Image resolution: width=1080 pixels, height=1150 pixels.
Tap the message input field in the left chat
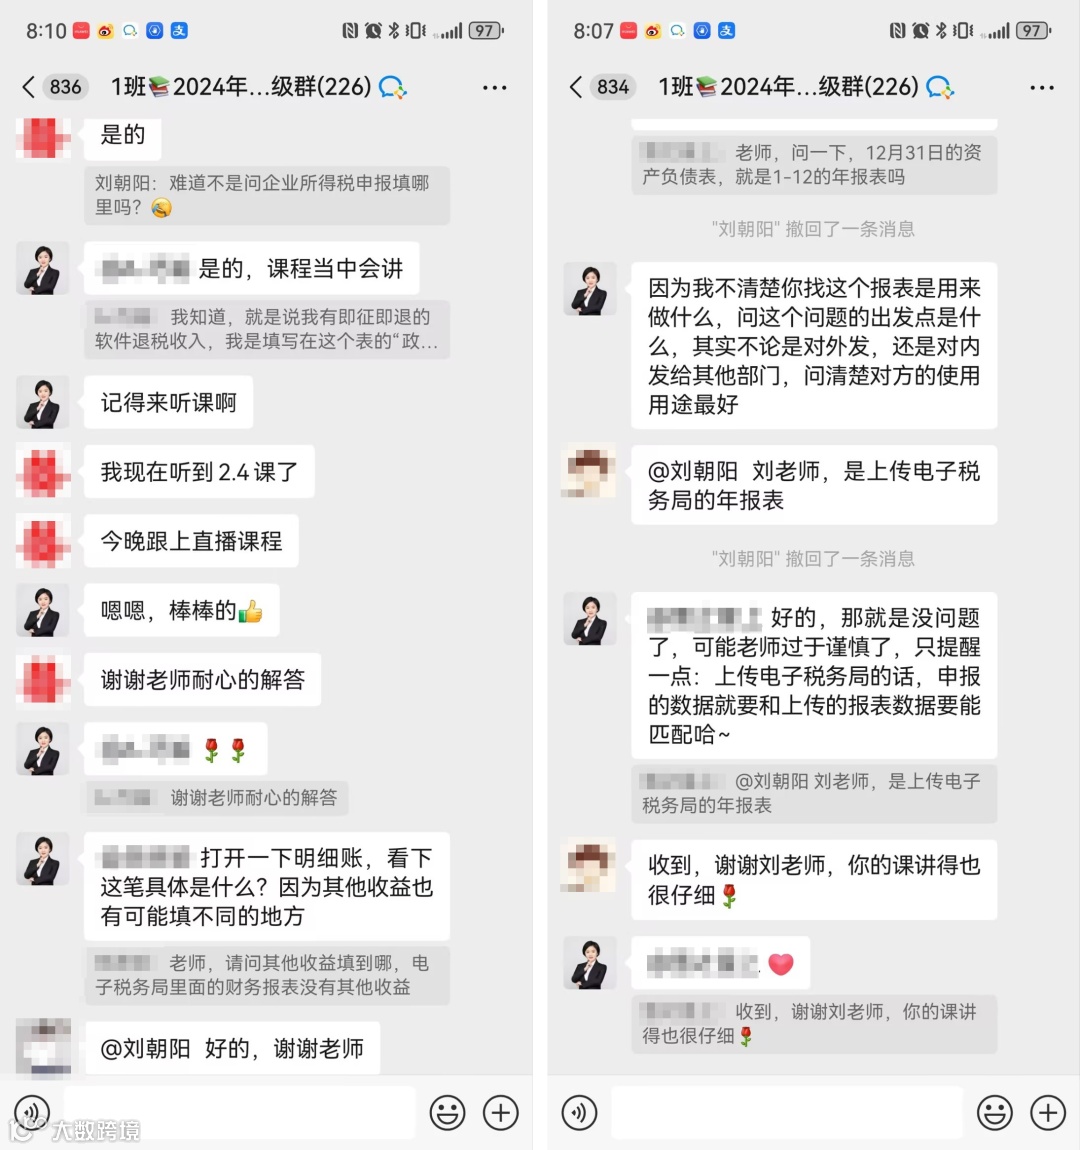tap(240, 1113)
